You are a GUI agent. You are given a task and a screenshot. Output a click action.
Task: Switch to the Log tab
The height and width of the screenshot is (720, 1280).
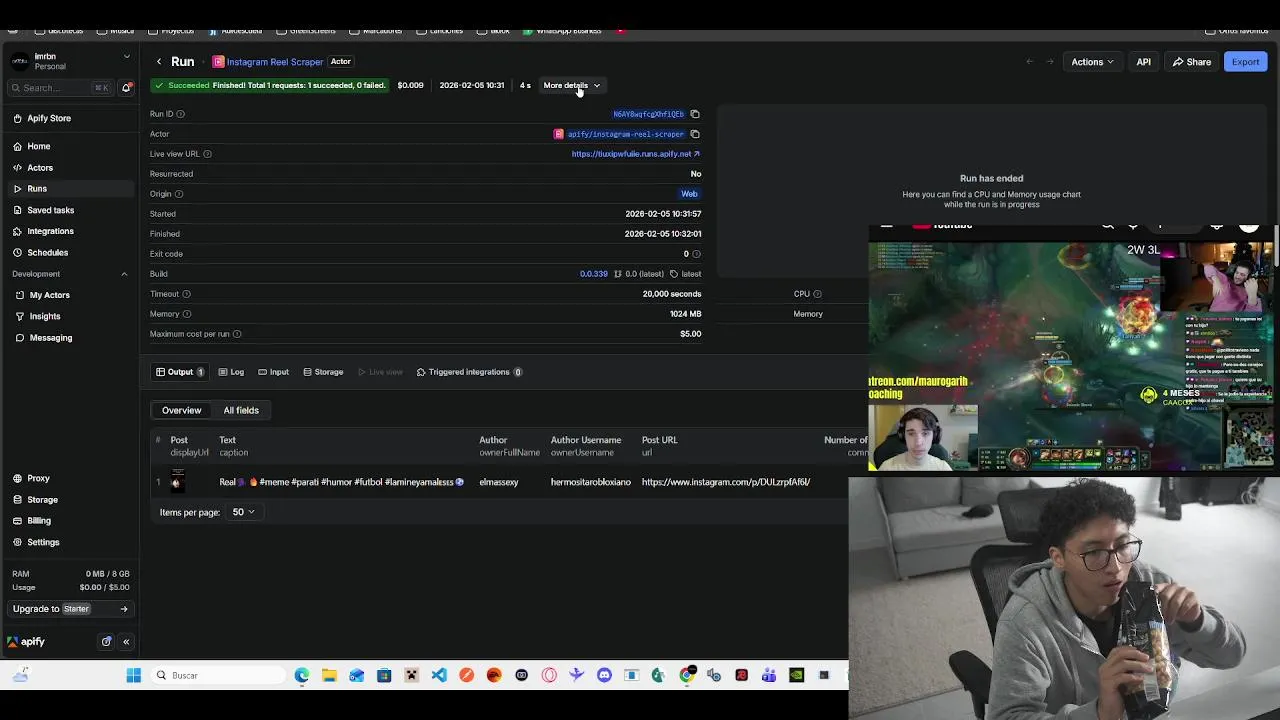(x=231, y=372)
